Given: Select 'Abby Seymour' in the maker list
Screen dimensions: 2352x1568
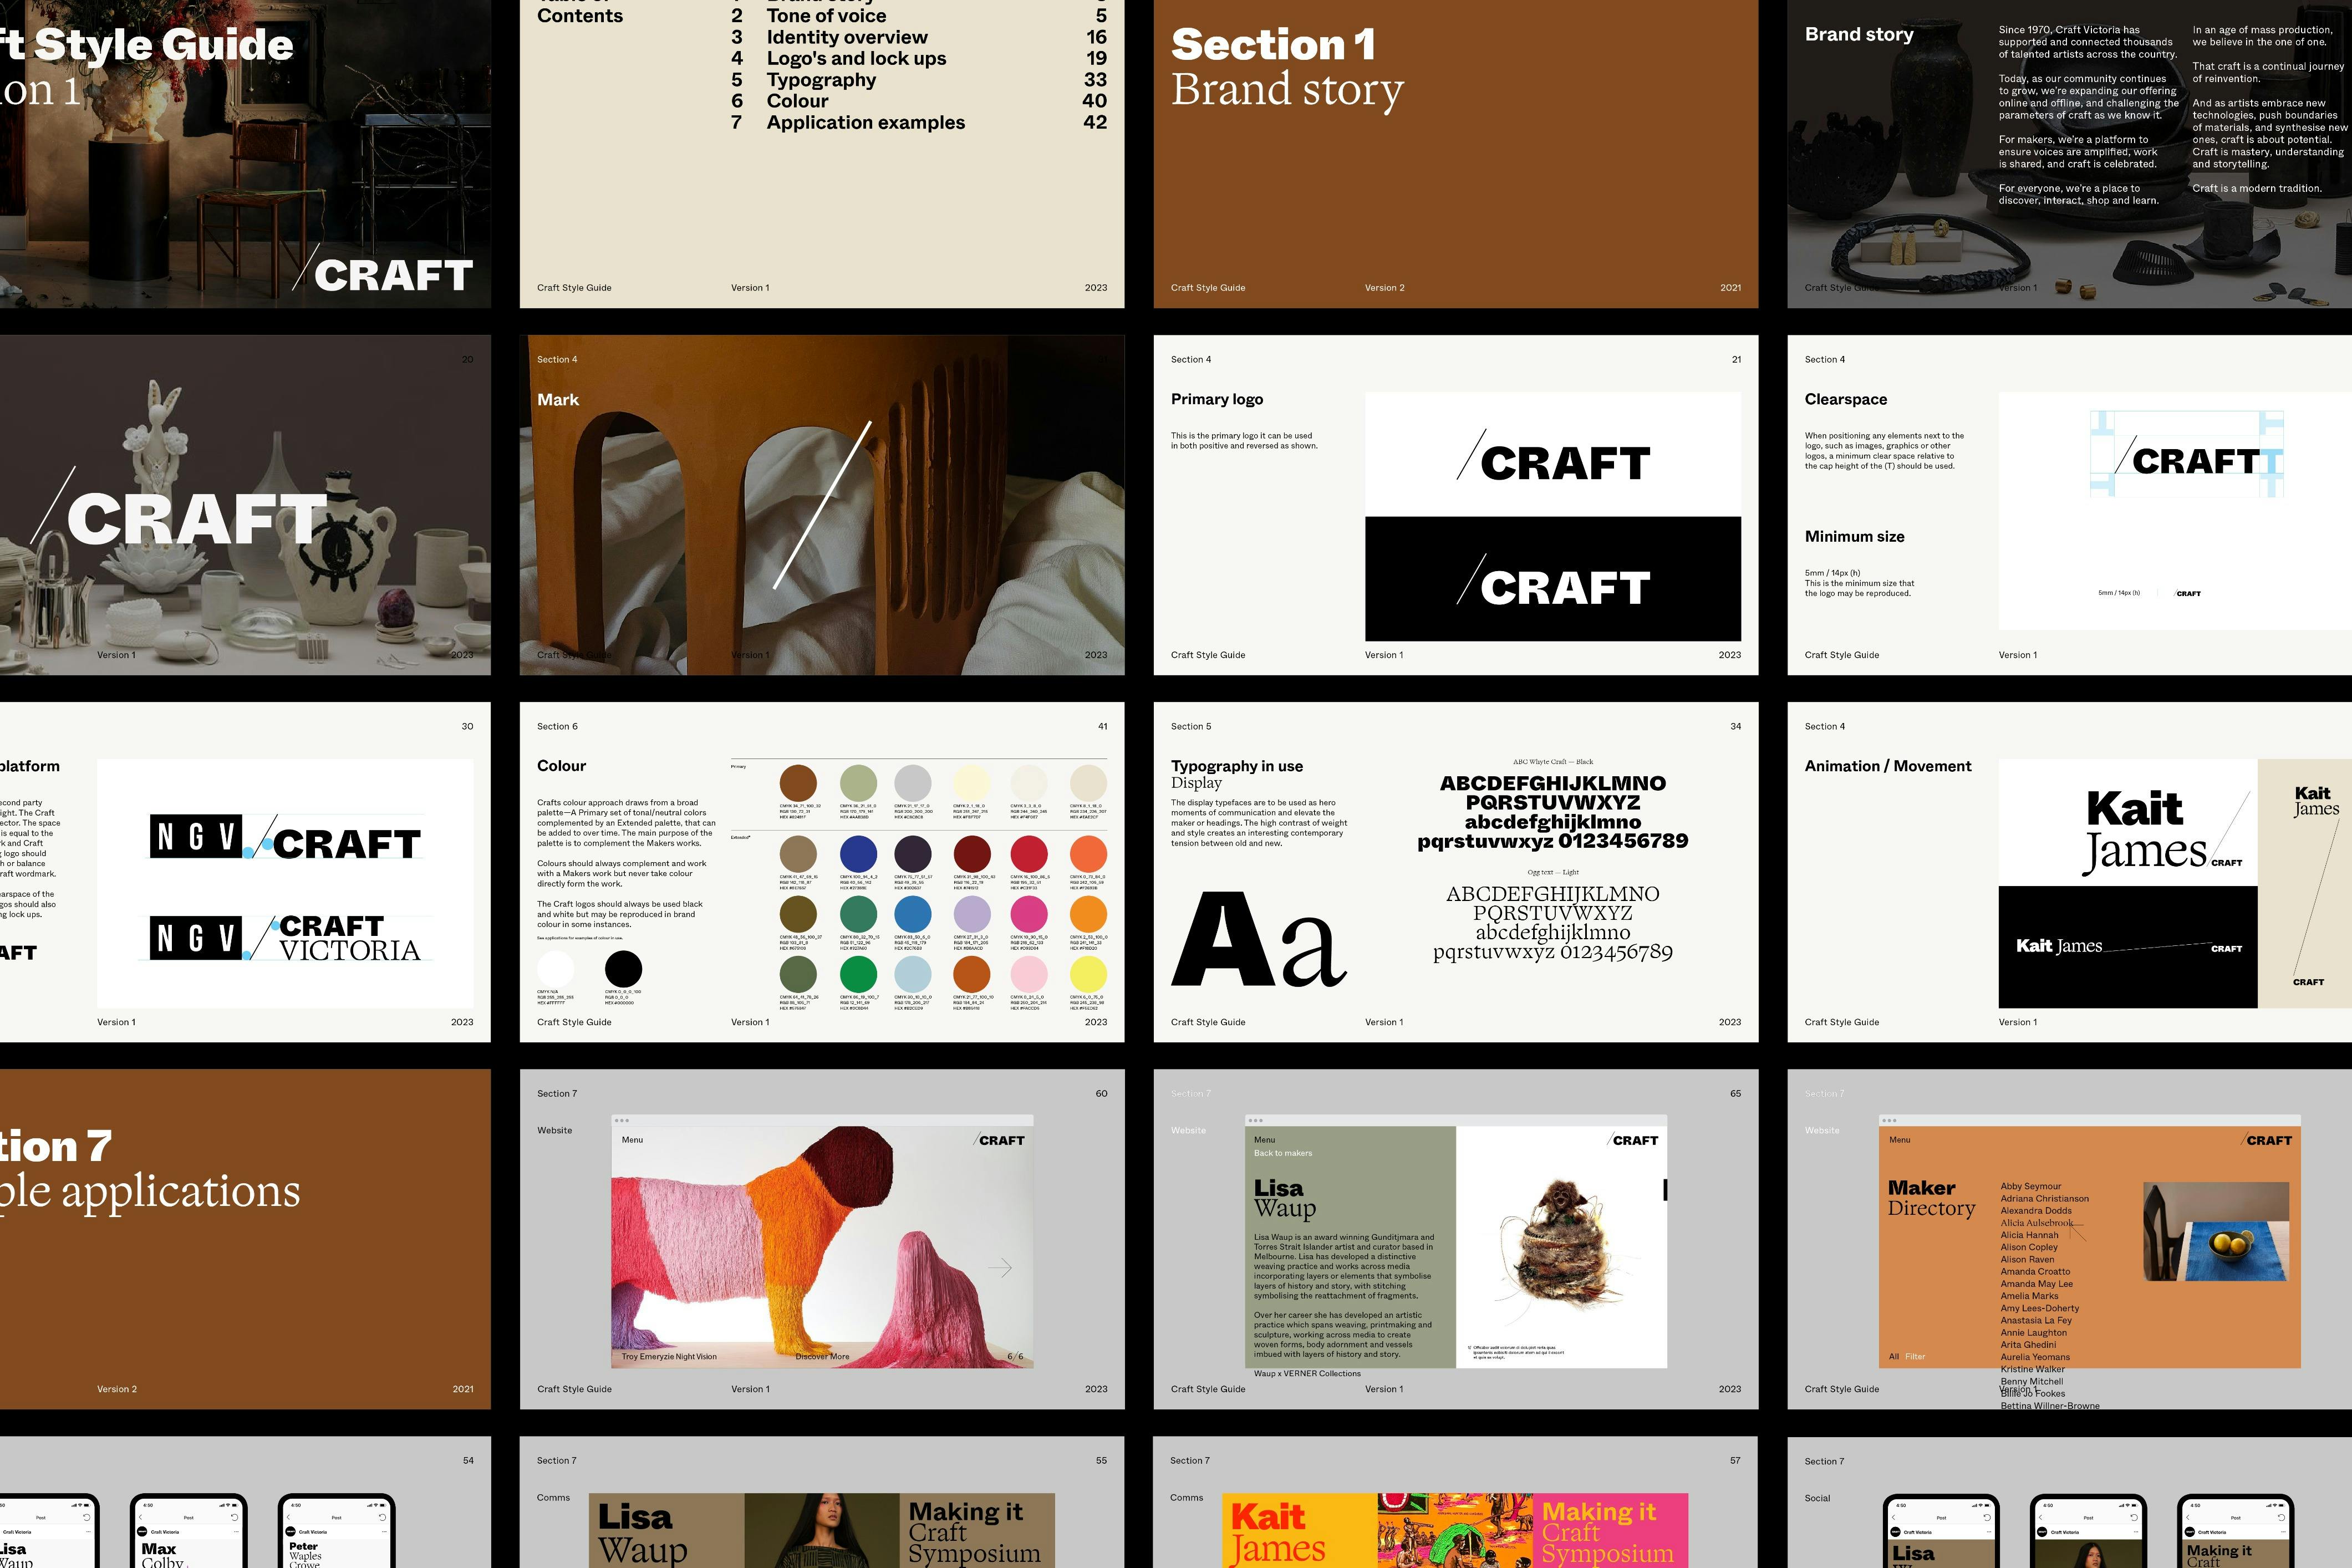Looking at the screenshot, I should coord(2030,1186).
